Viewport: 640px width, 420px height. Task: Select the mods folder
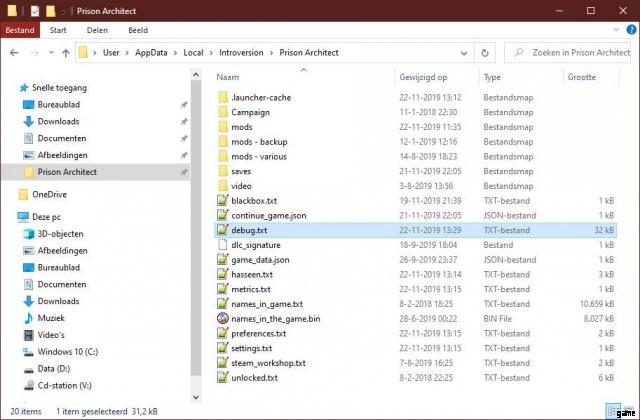pos(242,127)
